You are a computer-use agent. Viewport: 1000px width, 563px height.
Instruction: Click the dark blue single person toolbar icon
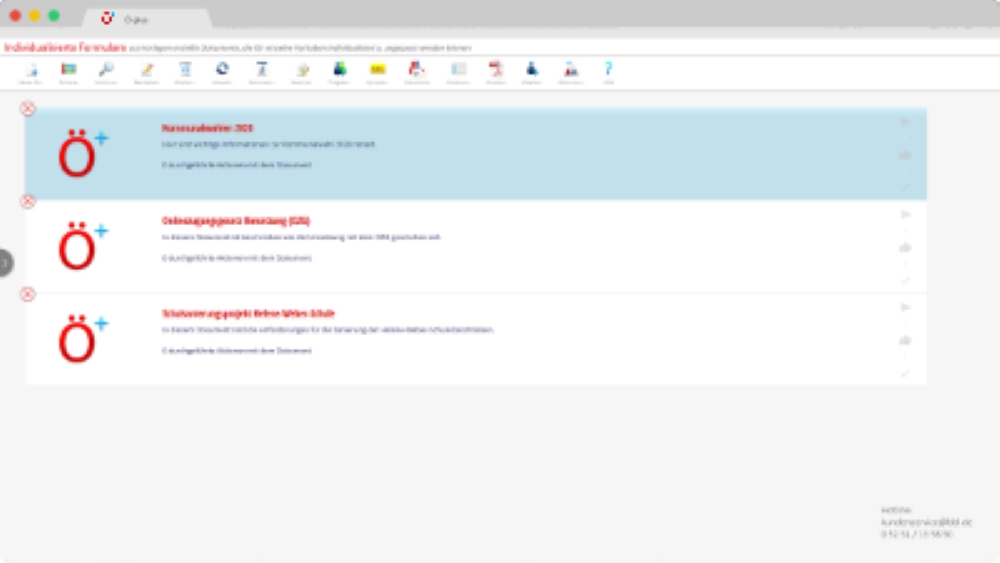(531, 69)
